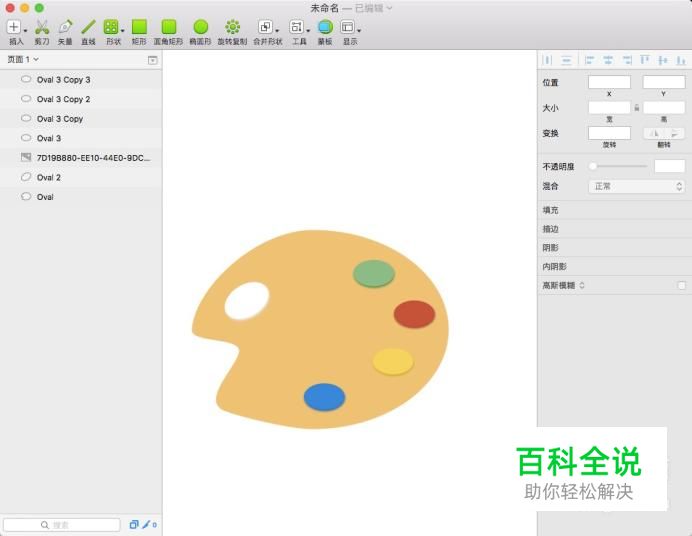Click the 填充 fills section header
This screenshot has width=692, height=536.
pyautogui.click(x=614, y=210)
